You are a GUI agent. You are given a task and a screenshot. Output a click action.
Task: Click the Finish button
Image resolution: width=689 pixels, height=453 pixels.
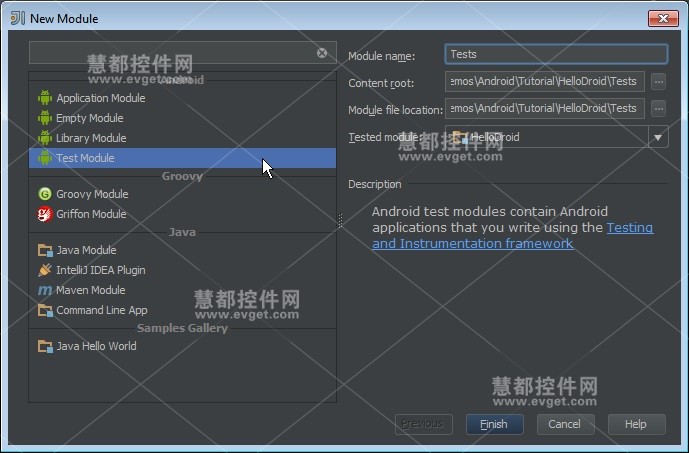[x=494, y=424]
